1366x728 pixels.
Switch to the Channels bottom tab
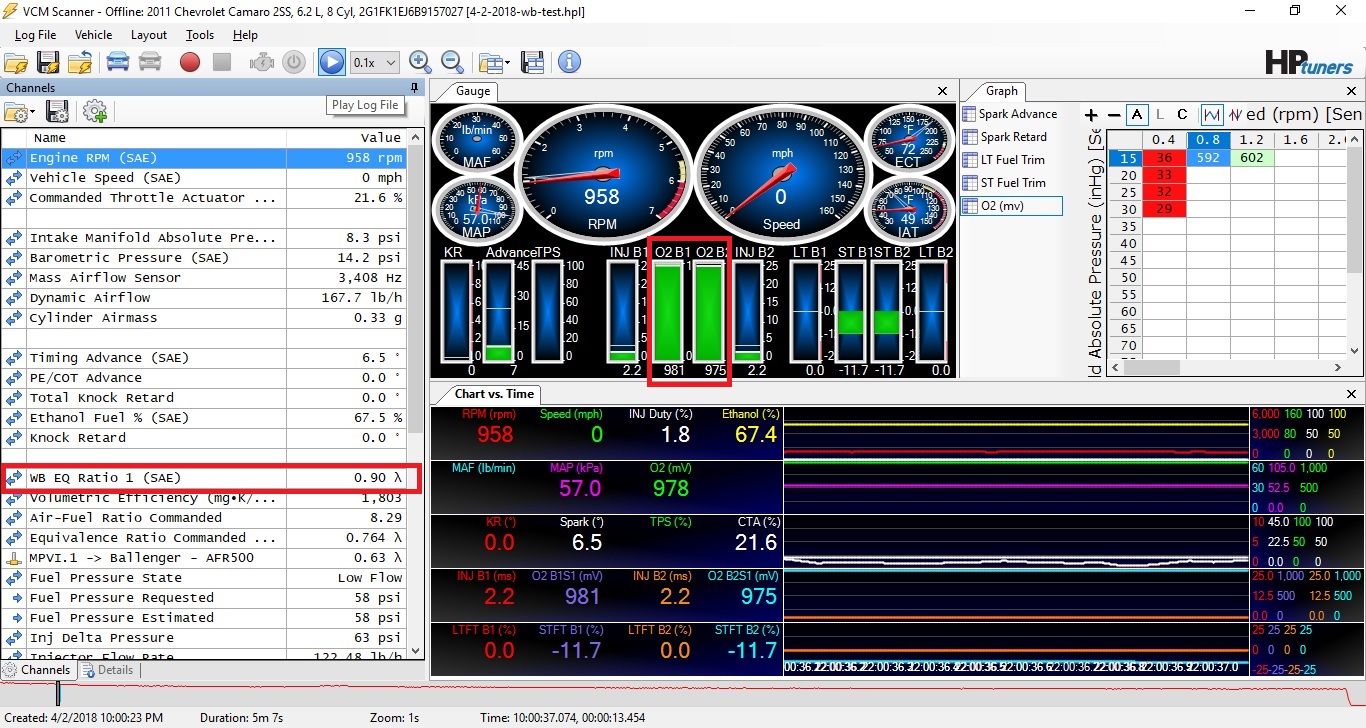(x=38, y=670)
